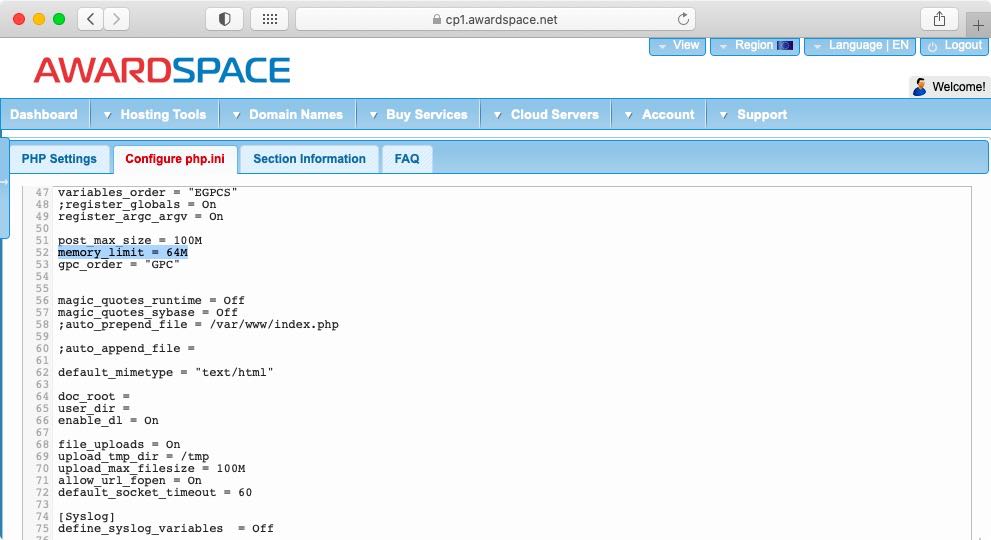
Task: Click the AwardSpace logo
Action: [x=162, y=70]
